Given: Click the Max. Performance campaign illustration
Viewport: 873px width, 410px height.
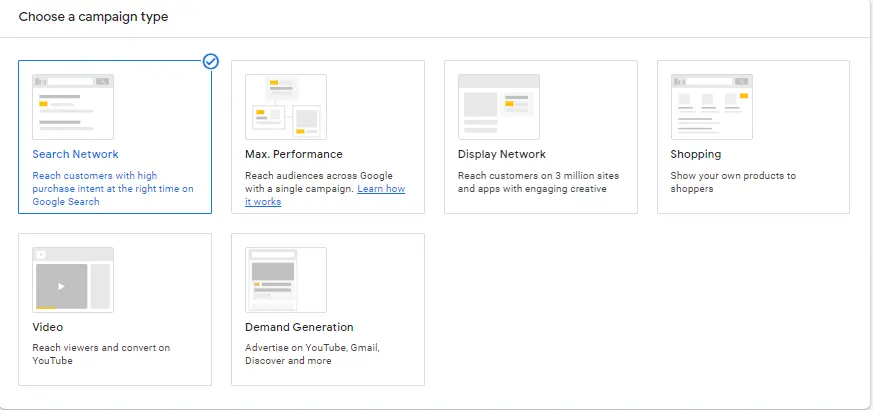Looking at the screenshot, I should (x=286, y=107).
